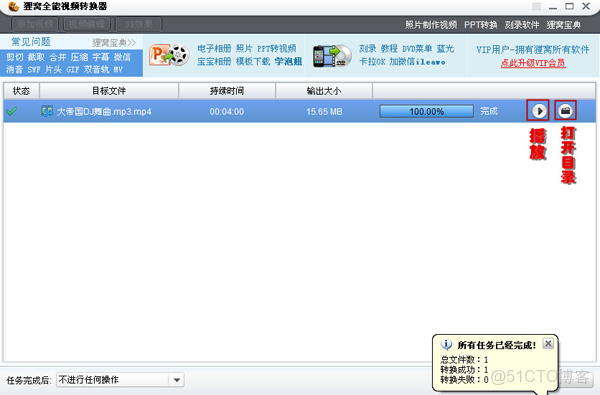Screen dimensions: 600x395
Task: Click the 狸窝 app logo in the title bar
Action: [x=13, y=7]
